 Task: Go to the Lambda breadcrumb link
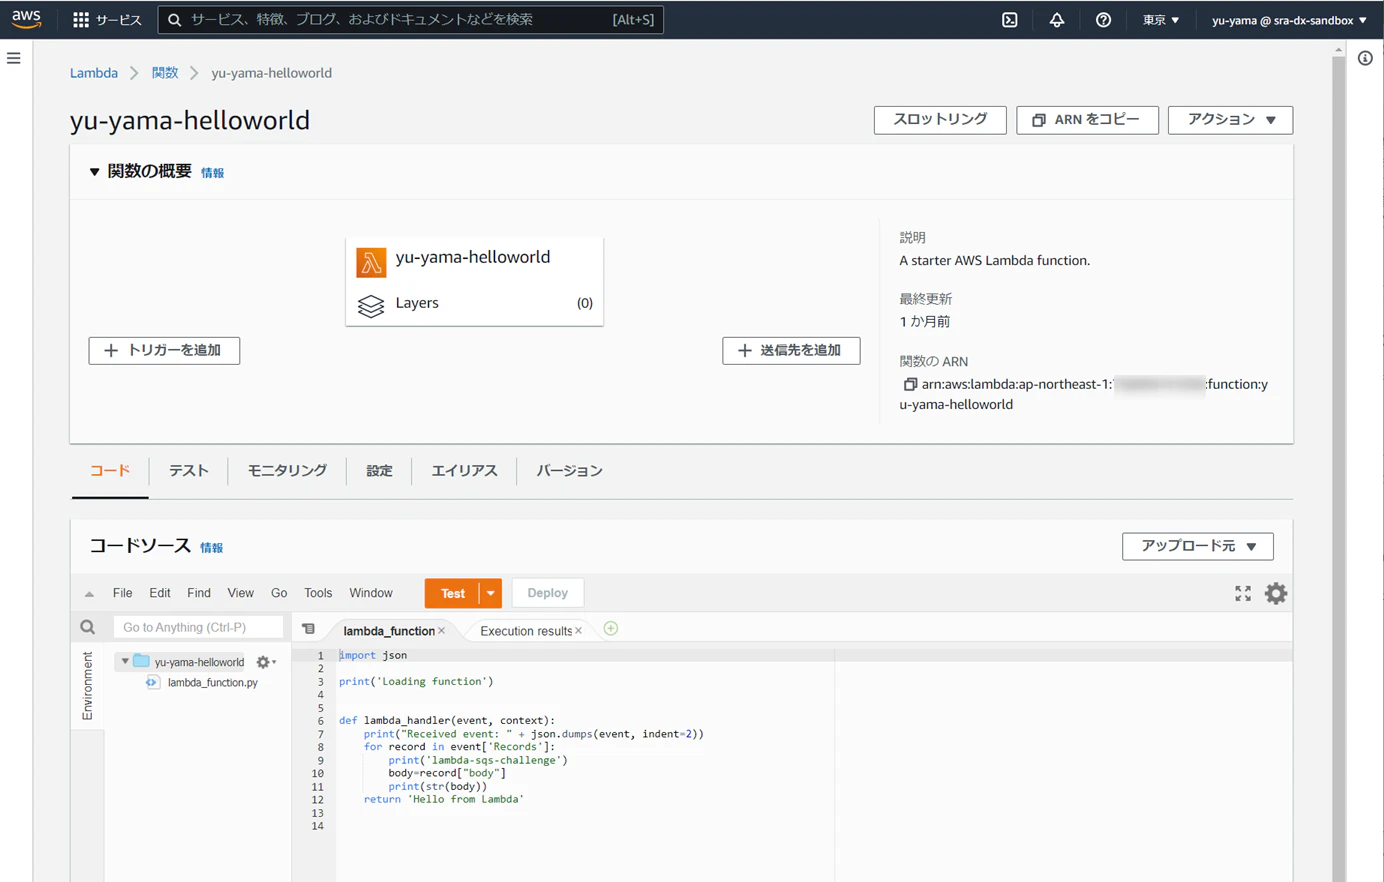[x=94, y=73]
